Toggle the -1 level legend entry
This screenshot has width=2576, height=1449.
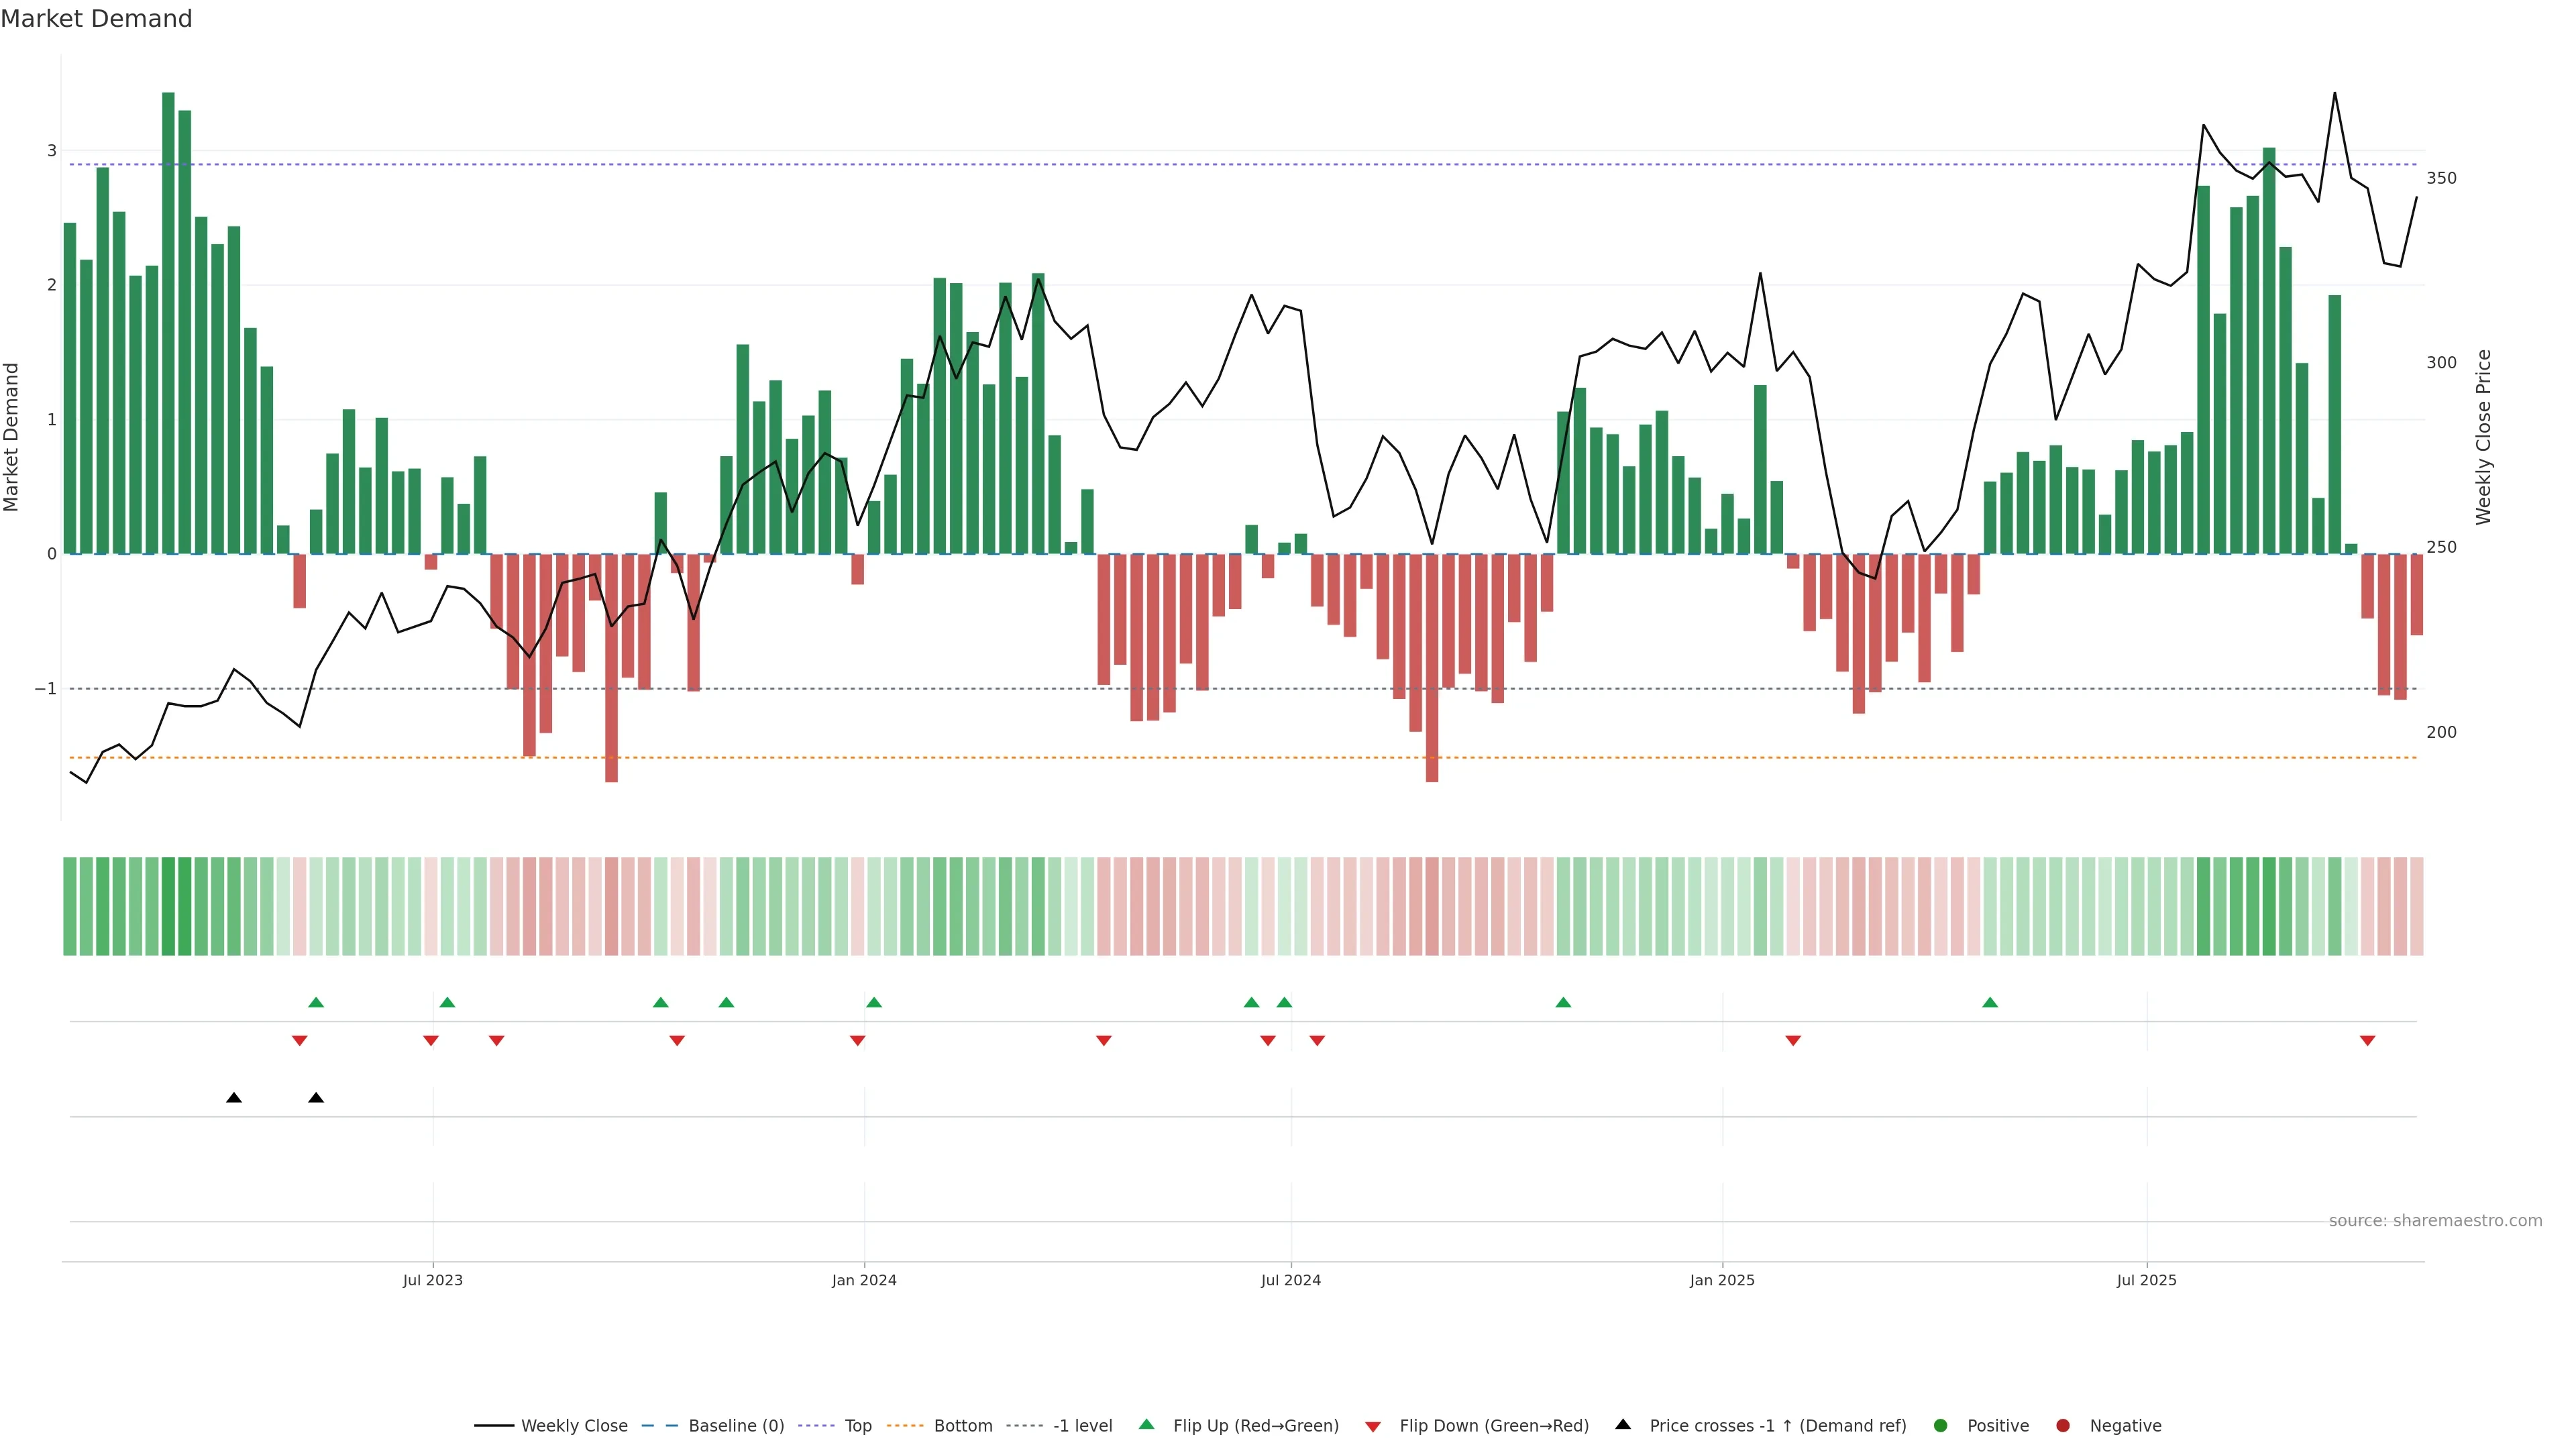[x=1082, y=1426]
